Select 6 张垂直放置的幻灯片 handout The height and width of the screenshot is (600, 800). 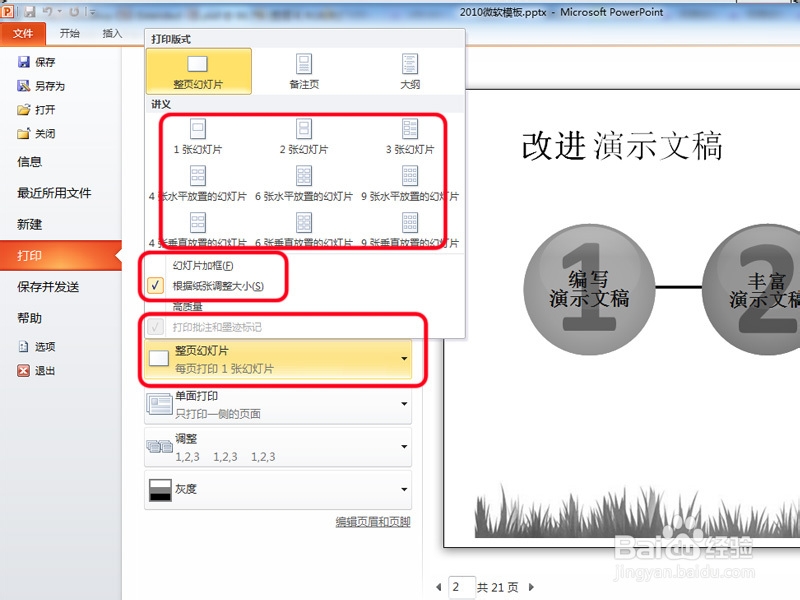(x=304, y=223)
